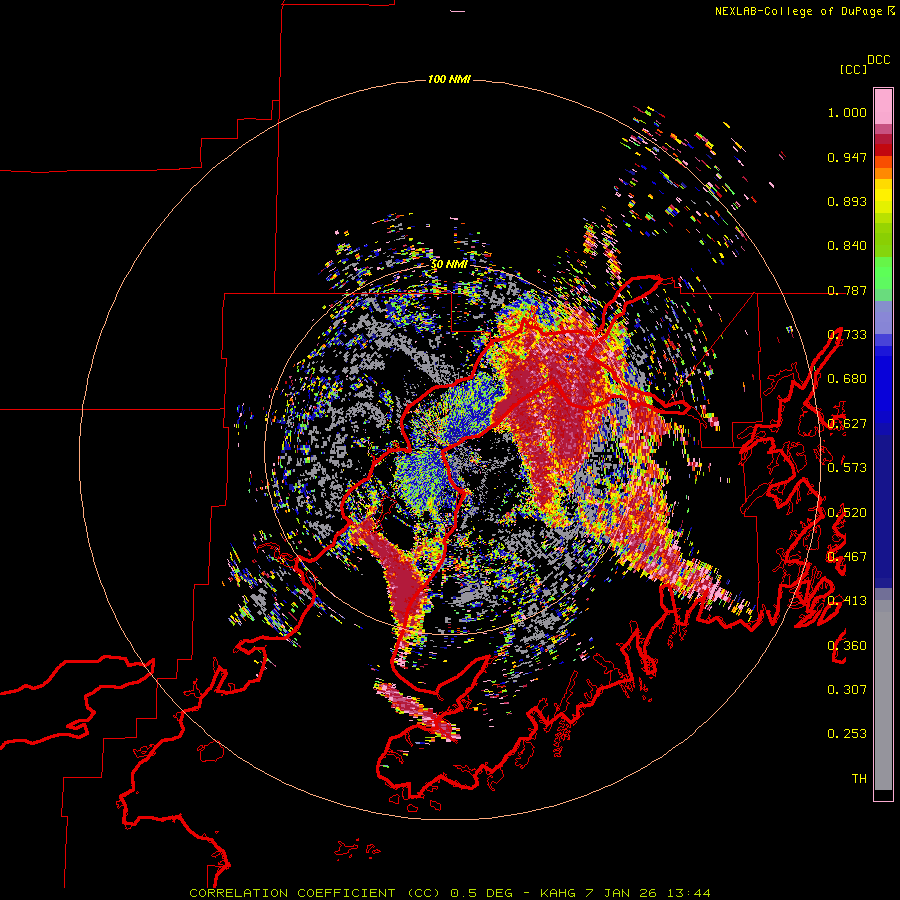Click the 50 NMI range ring label
This screenshot has height=900, width=900.
coord(449,265)
